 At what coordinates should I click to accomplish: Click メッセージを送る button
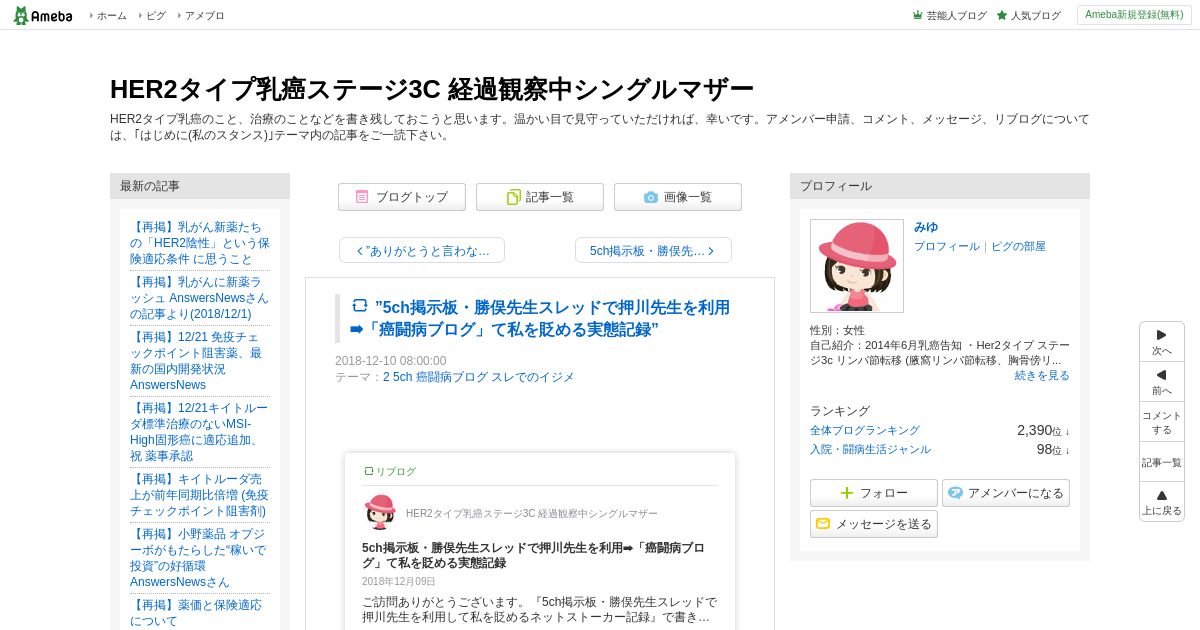(x=874, y=524)
